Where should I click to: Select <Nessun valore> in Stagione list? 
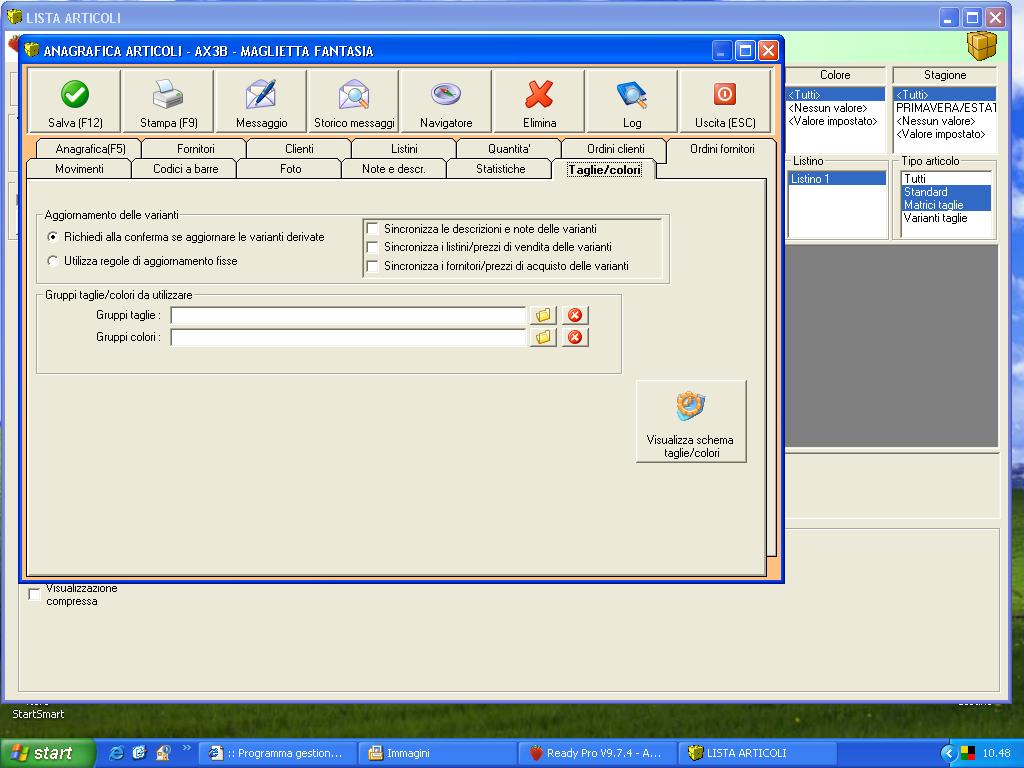click(x=944, y=121)
